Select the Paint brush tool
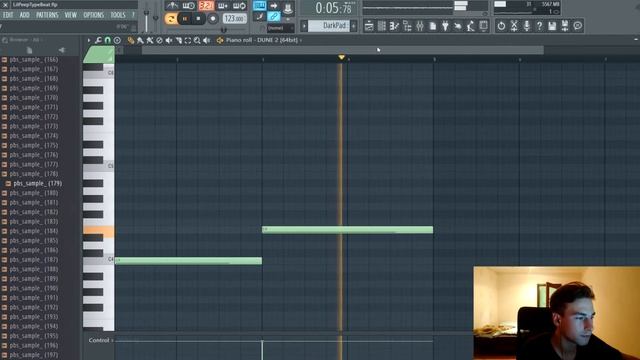 coord(140,40)
